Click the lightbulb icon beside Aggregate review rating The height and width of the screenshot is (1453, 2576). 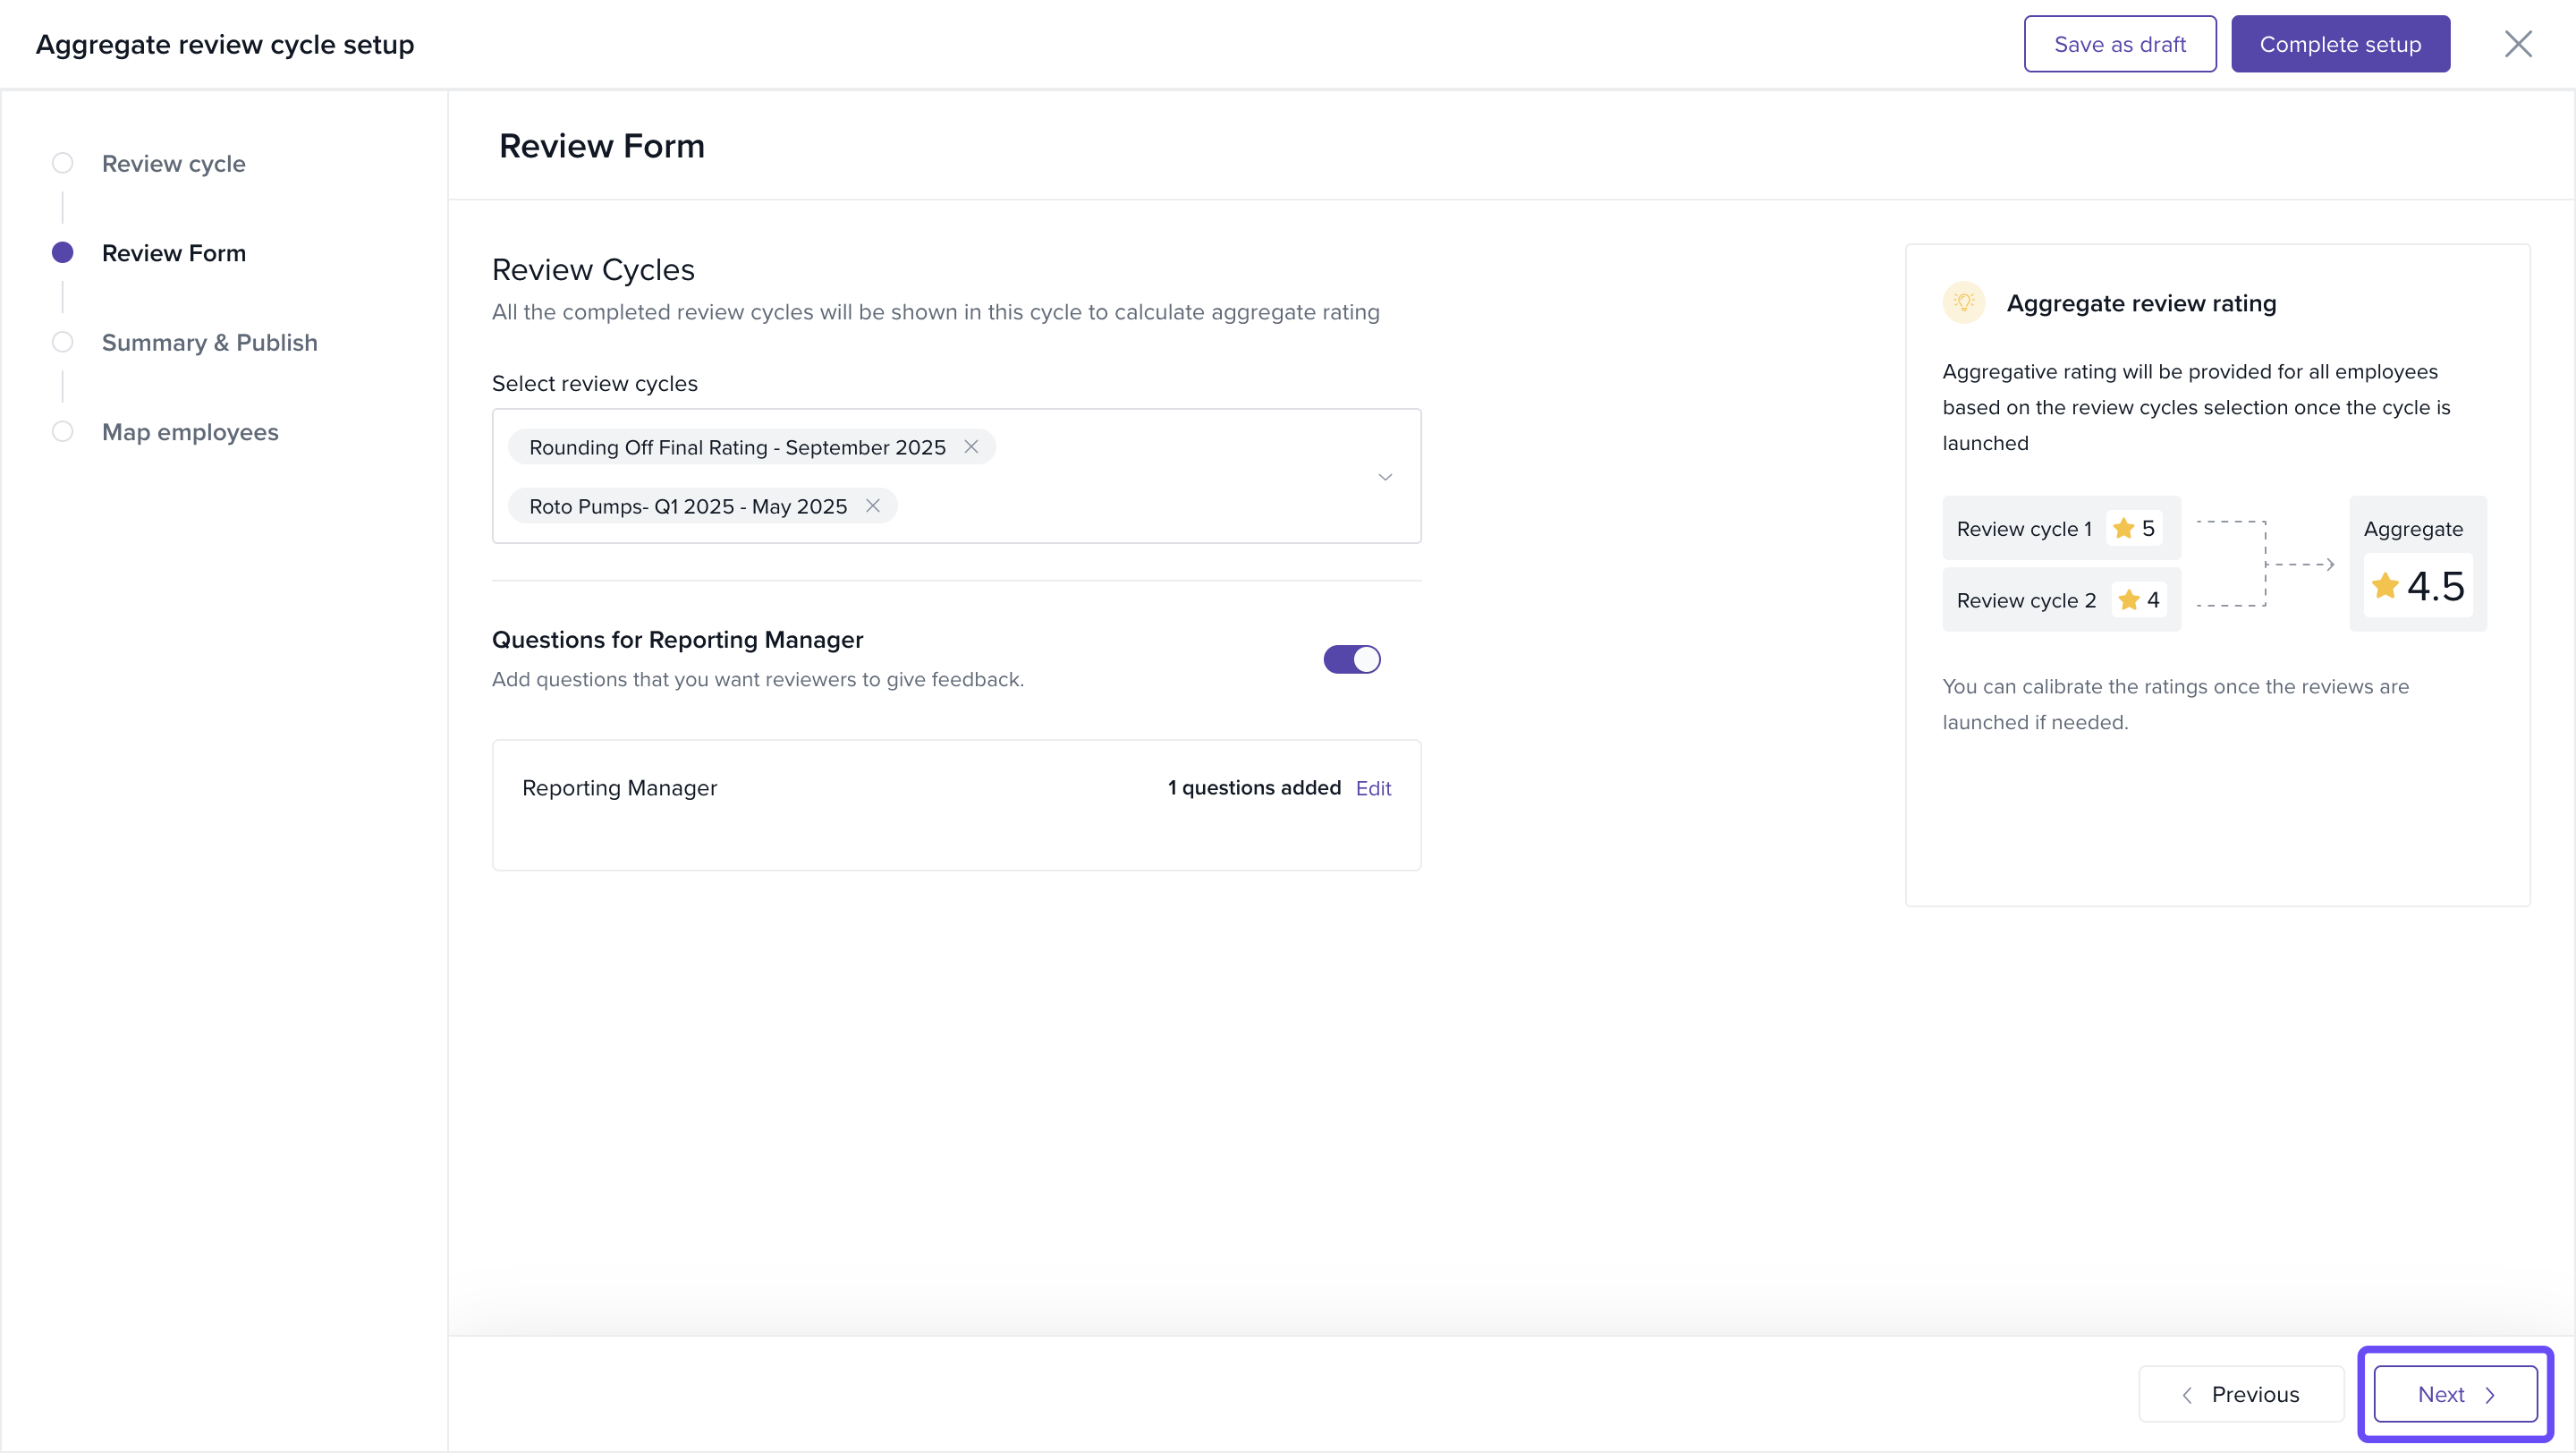(1963, 303)
